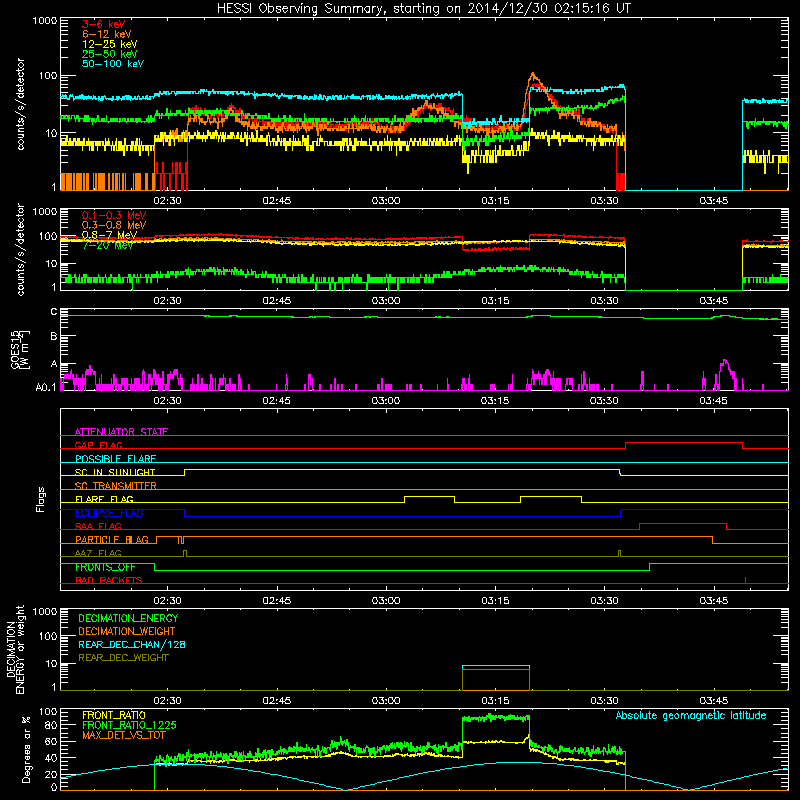The width and height of the screenshot is (800, 800).
Task: Select the cyan 50-100 keV legend label
Action: (113, 64)
